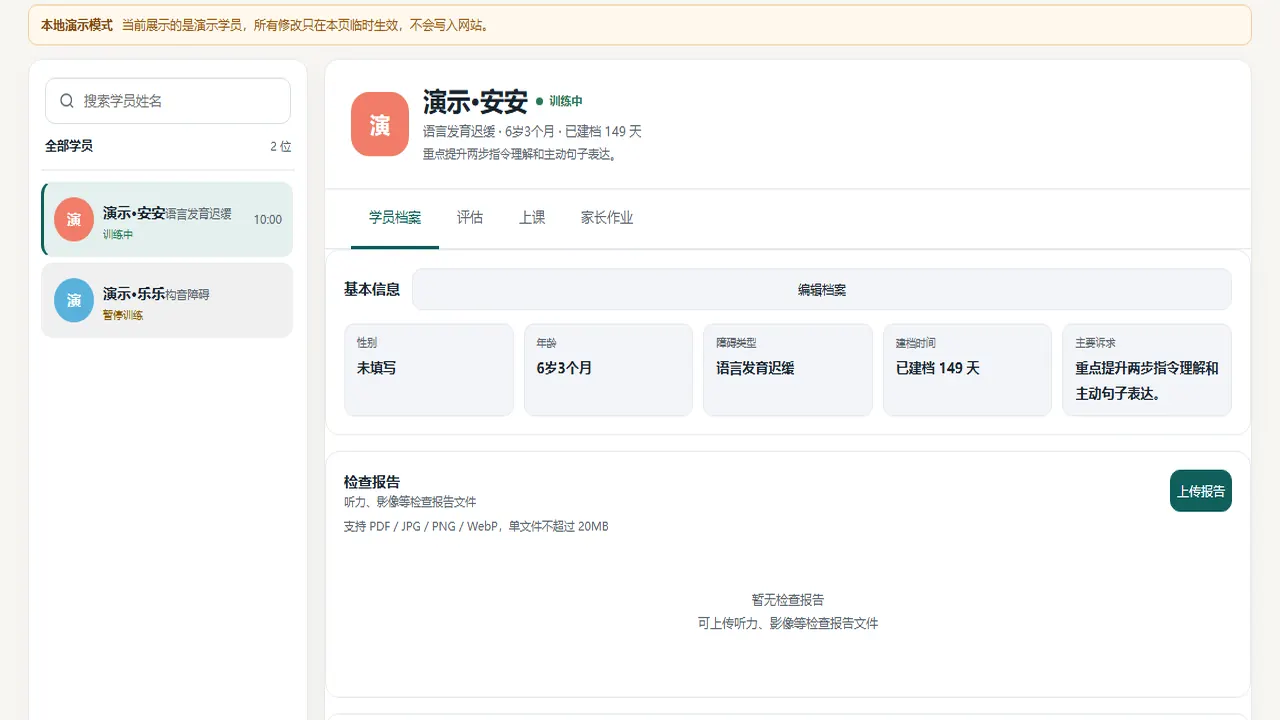Click the 建档时间 已建档 149 天 card
This screenshot has height=720, width=1280.
pos(967,369)
